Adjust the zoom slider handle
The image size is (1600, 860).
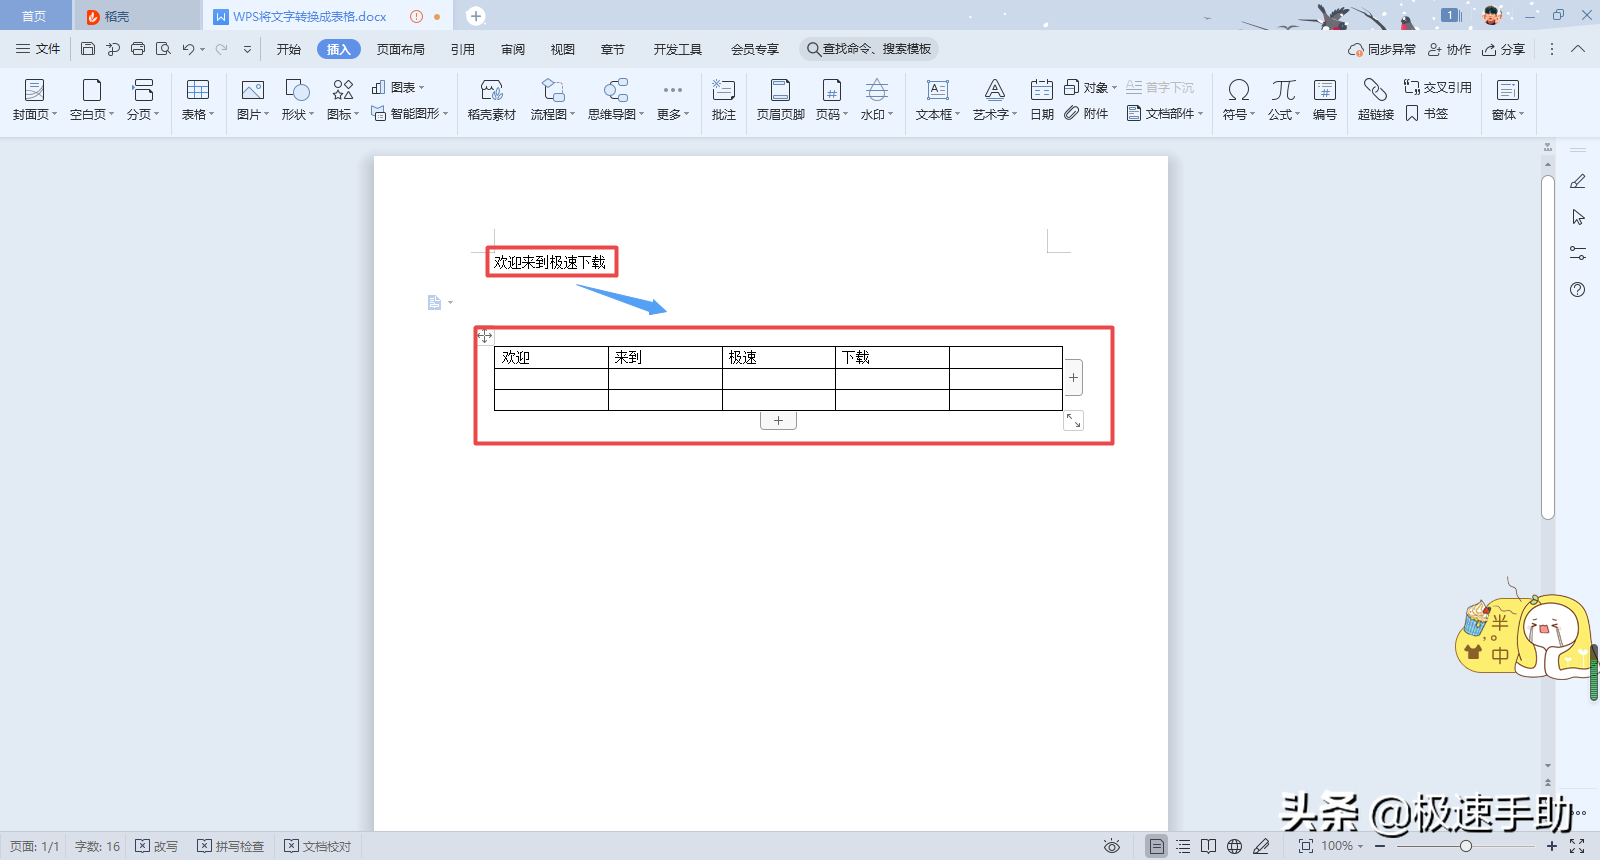tap(1465, 846)
